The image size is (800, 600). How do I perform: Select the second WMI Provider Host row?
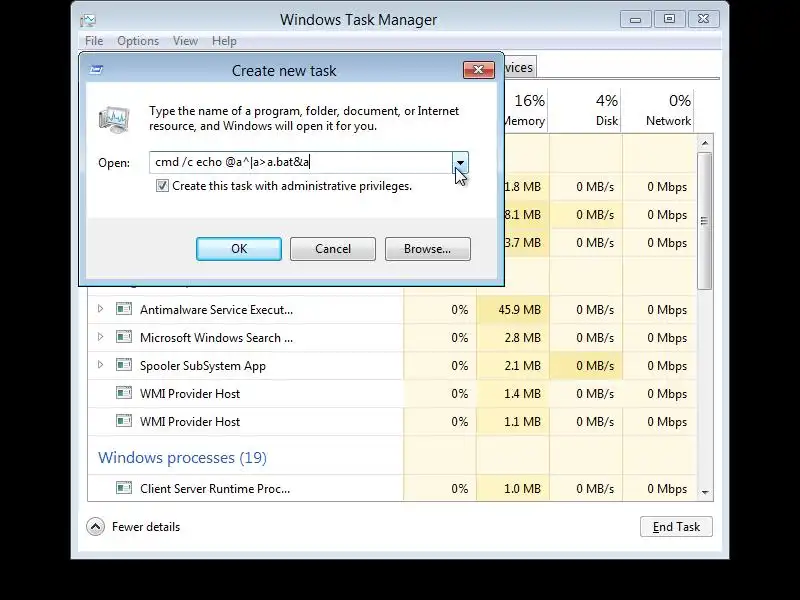[392, 422]
